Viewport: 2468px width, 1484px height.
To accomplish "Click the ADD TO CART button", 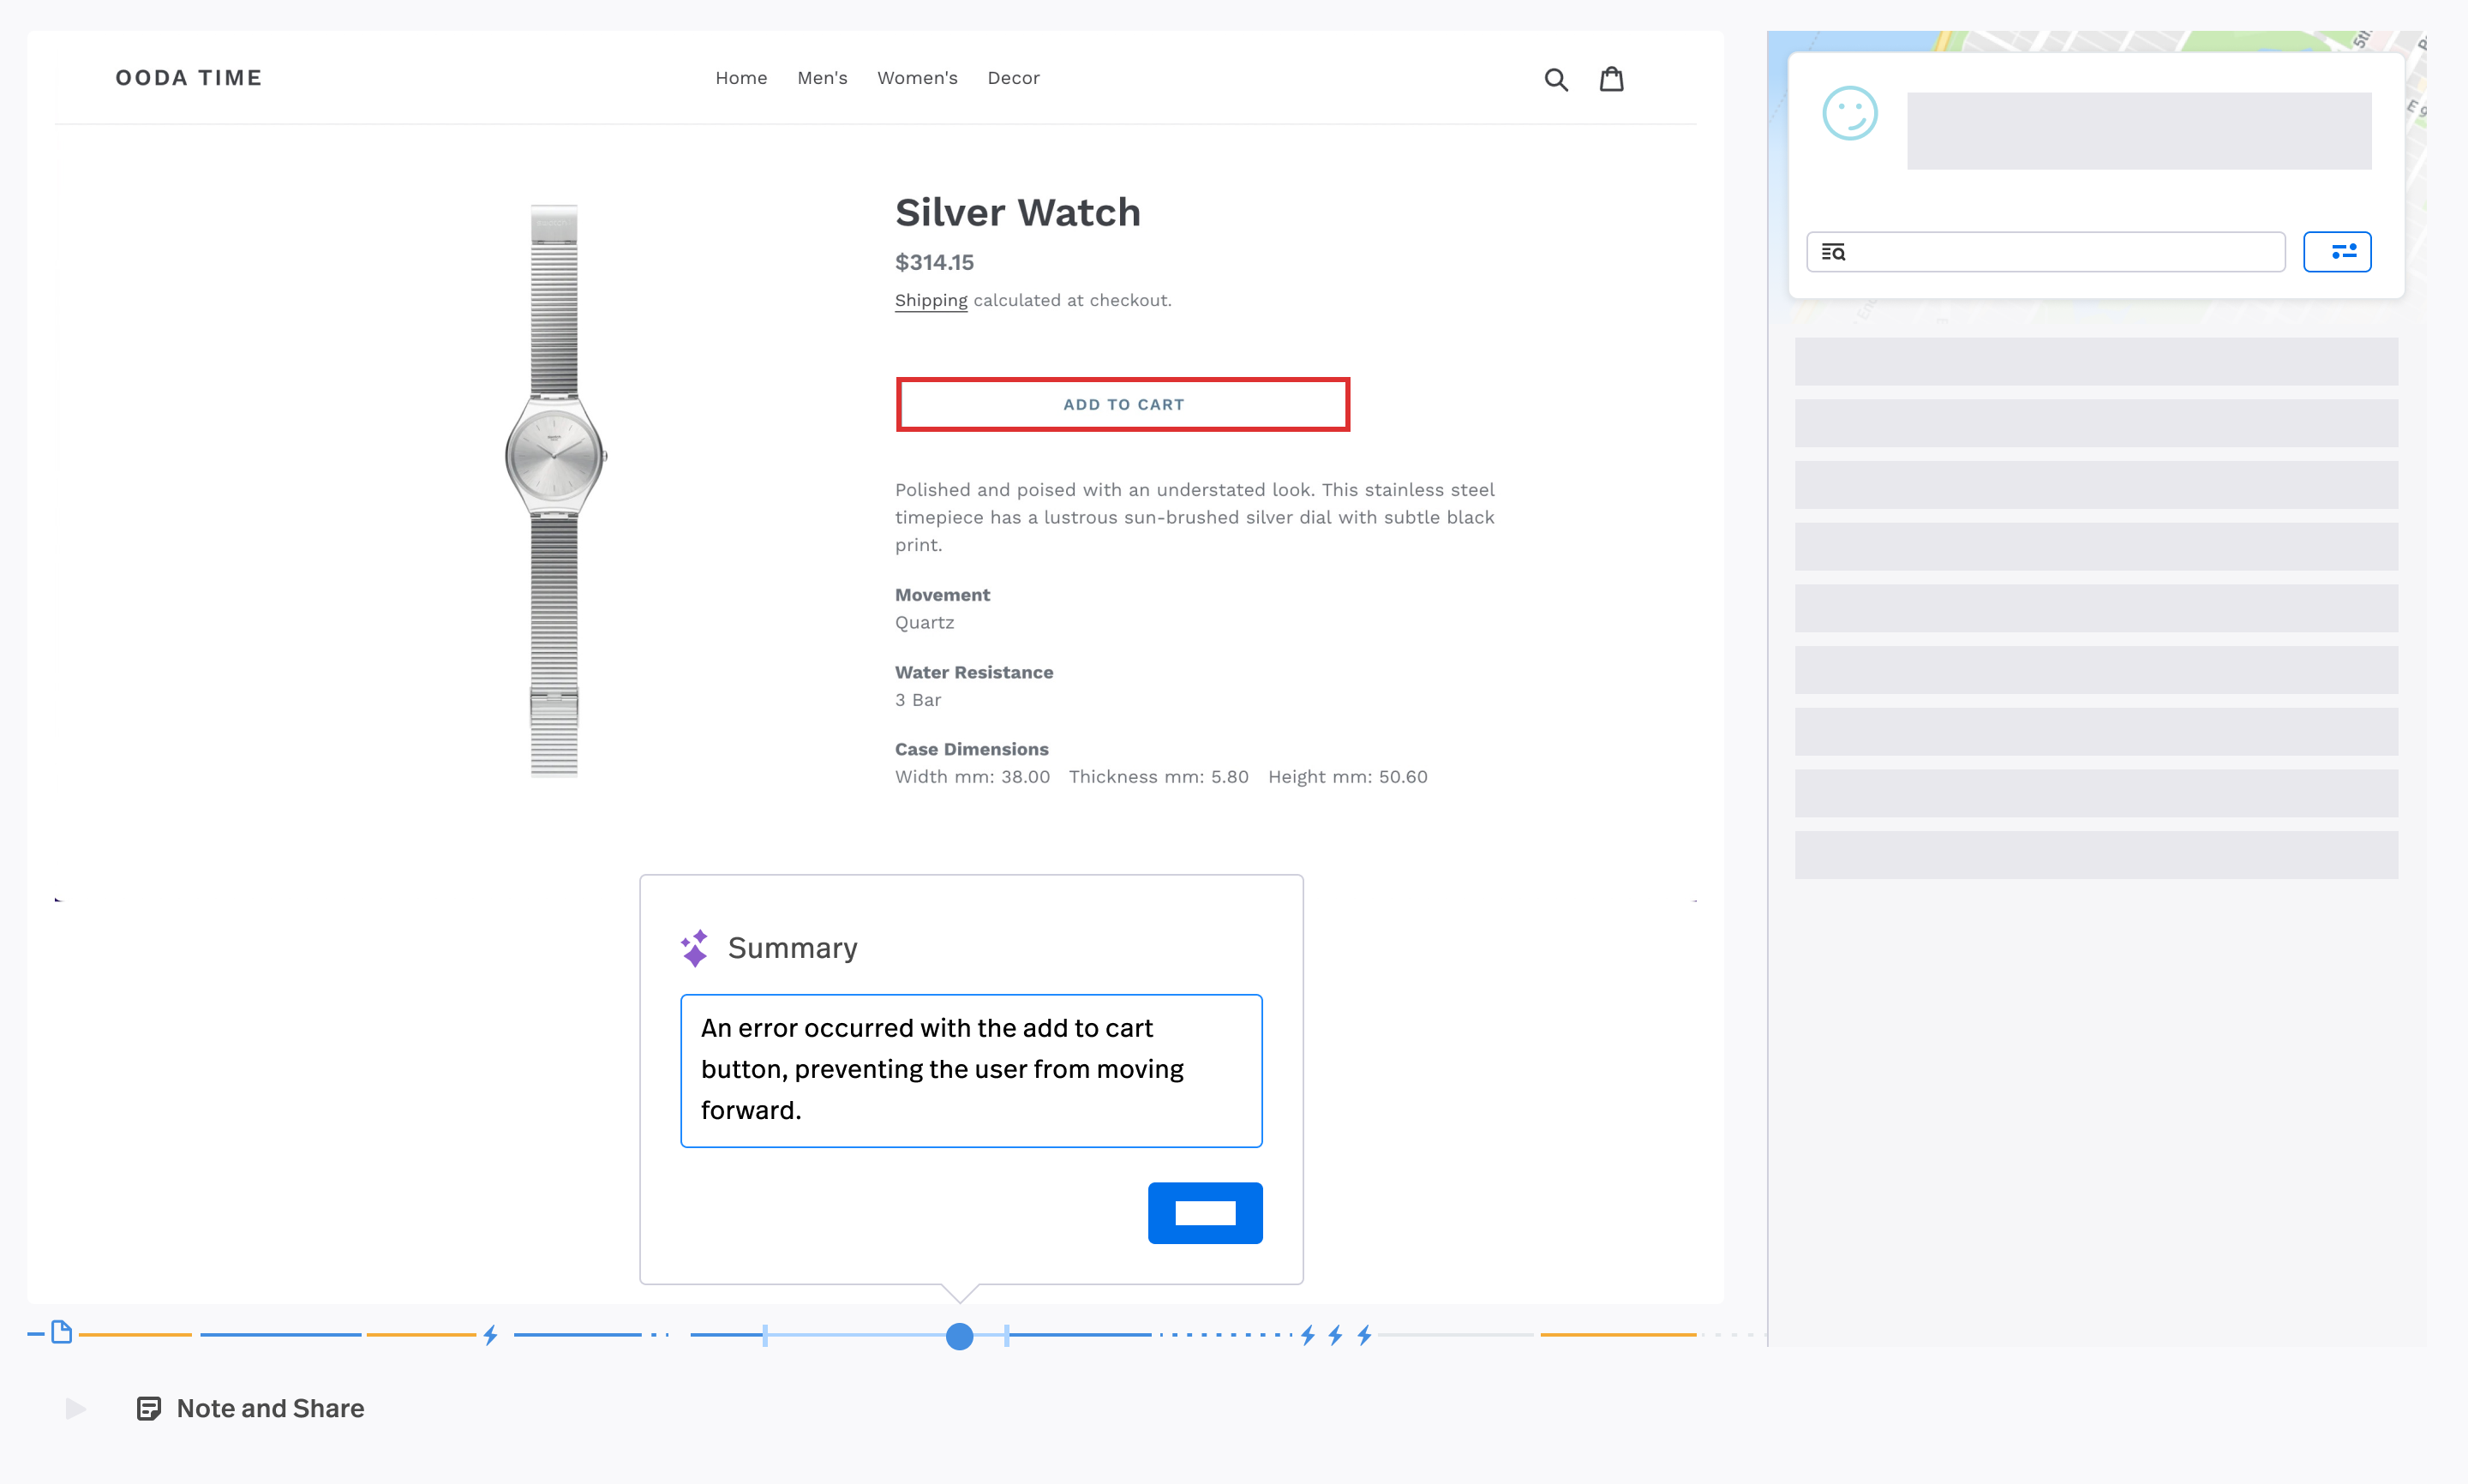I will click(1123, 404).
